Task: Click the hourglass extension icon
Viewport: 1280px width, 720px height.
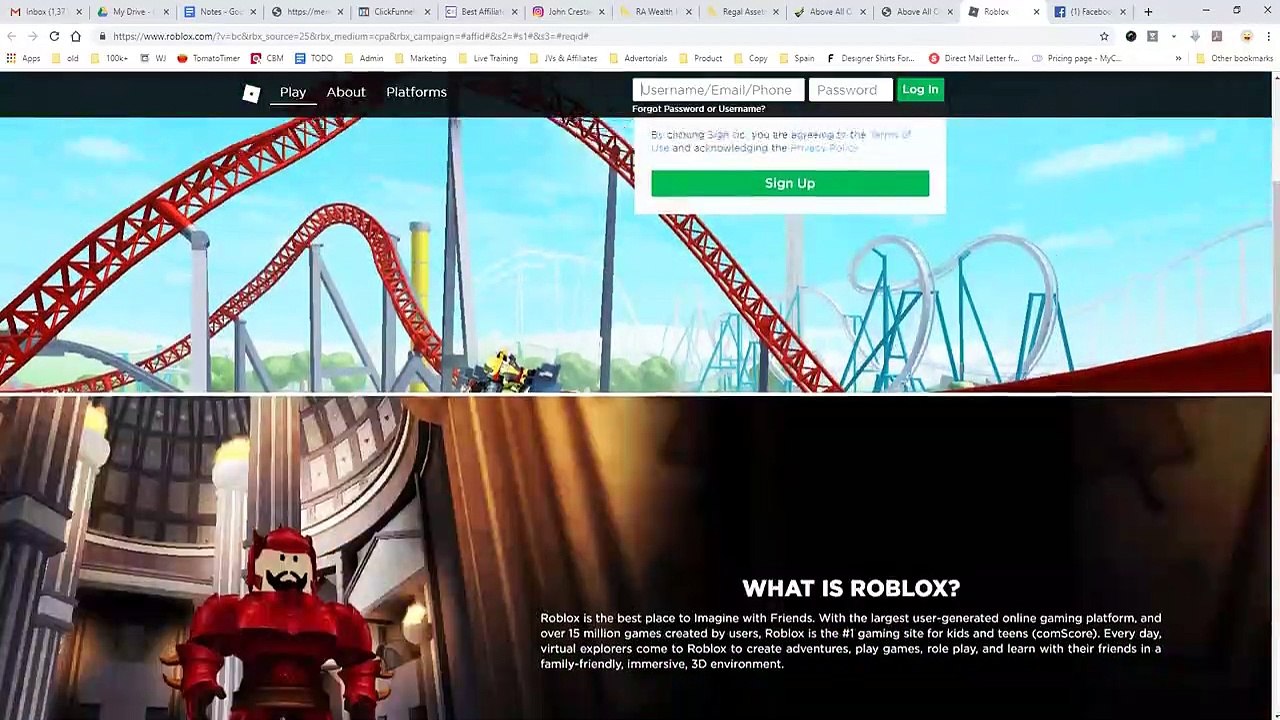Action: coord(1152,36)
